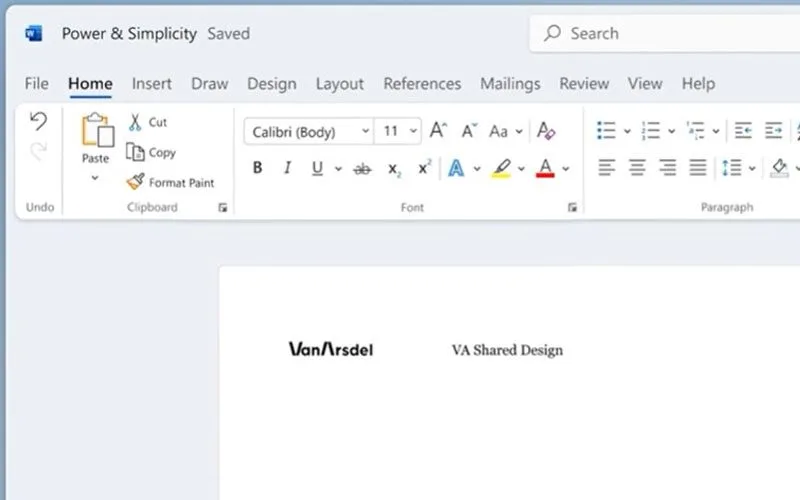Viewport: 800px width, 500px height.
Task: Apply text effects with the blue A icon
Action: 456,168
